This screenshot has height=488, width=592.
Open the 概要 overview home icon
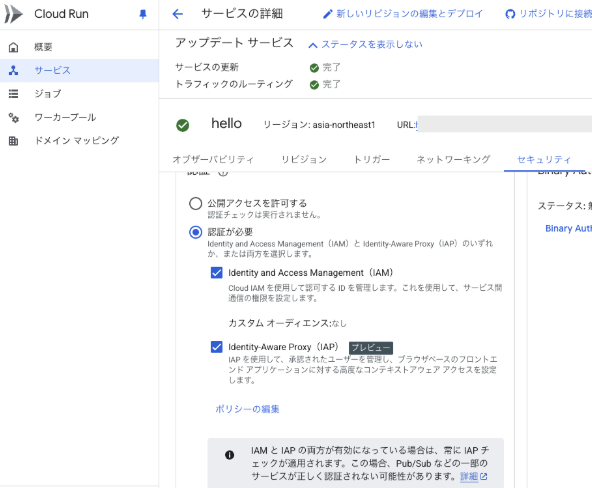tap(13, 47)
